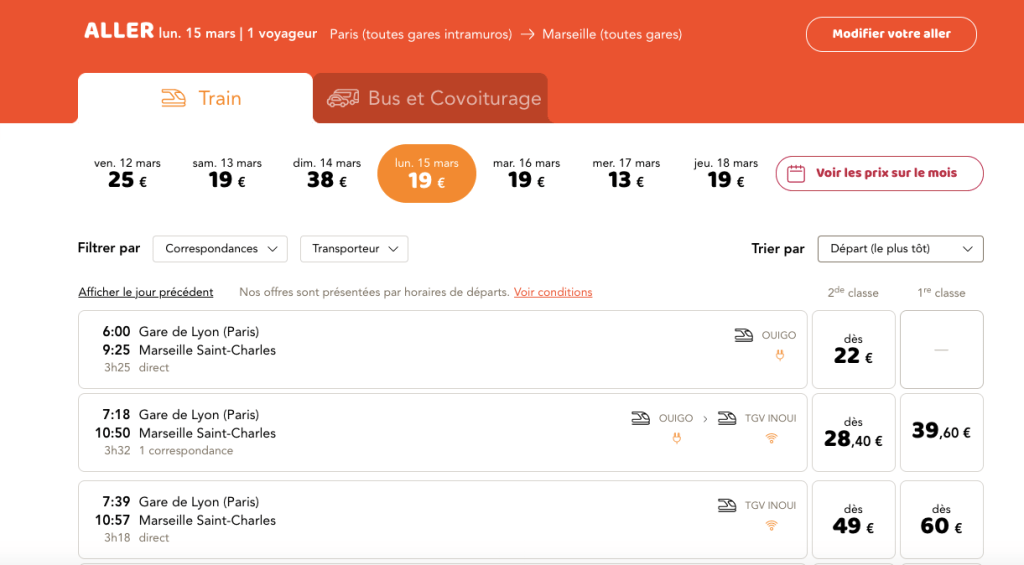Switch to the Bus et Covoiturage tab
The image size is (1024, 565).
coord(431,98)
